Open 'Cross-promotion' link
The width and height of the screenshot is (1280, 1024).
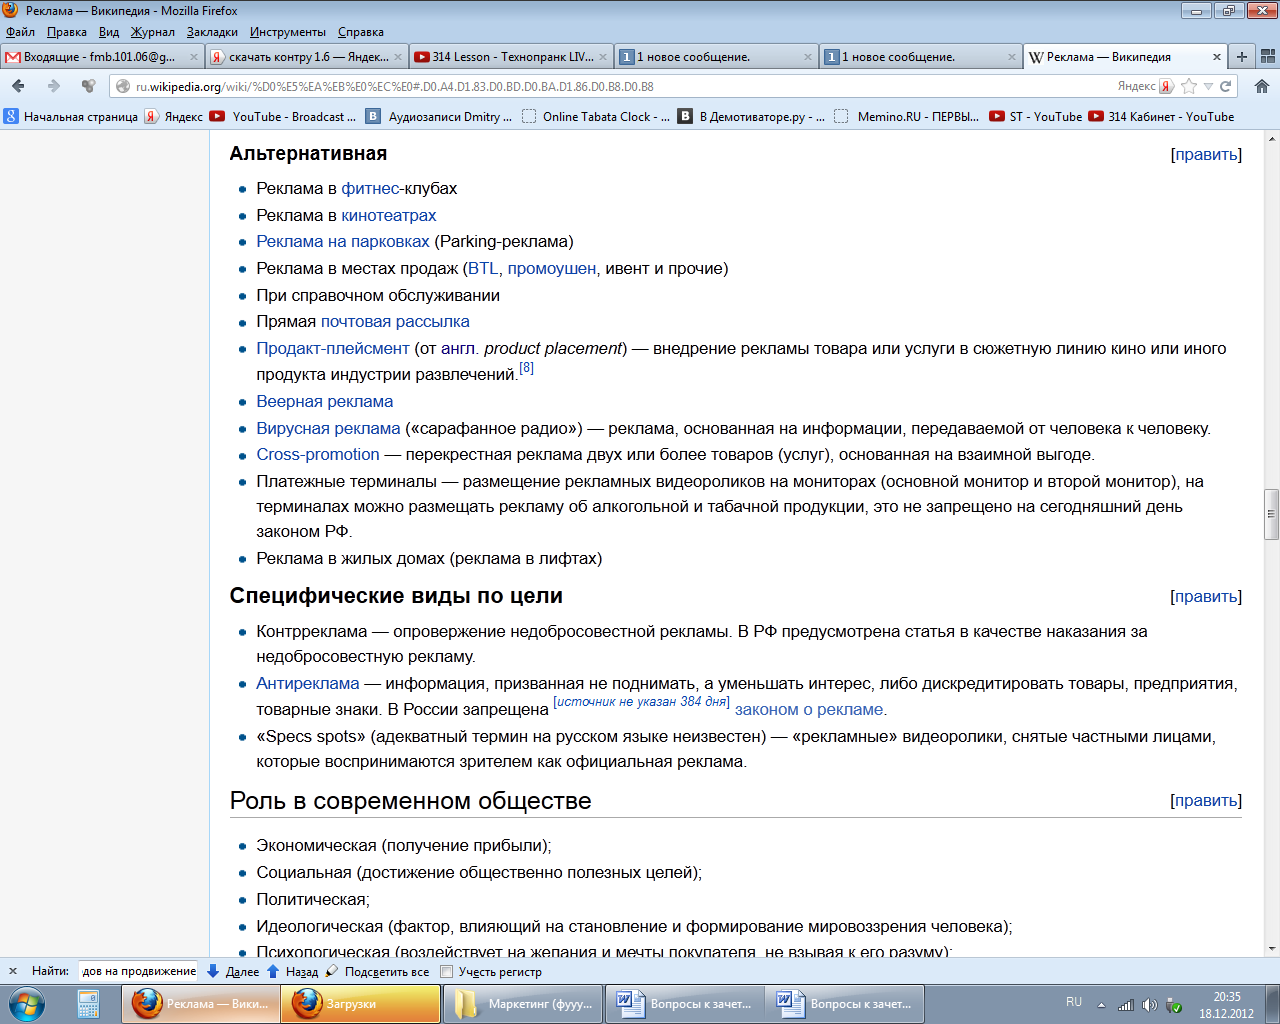point(318,454)
